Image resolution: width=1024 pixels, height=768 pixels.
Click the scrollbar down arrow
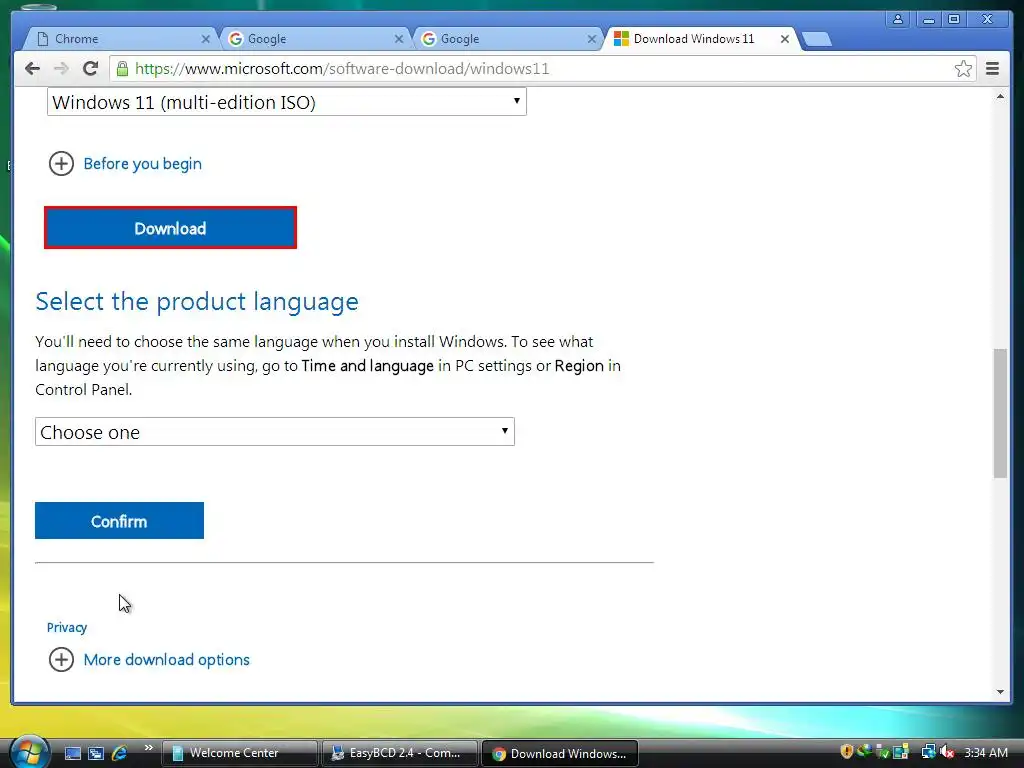[x=1000, y=692]
